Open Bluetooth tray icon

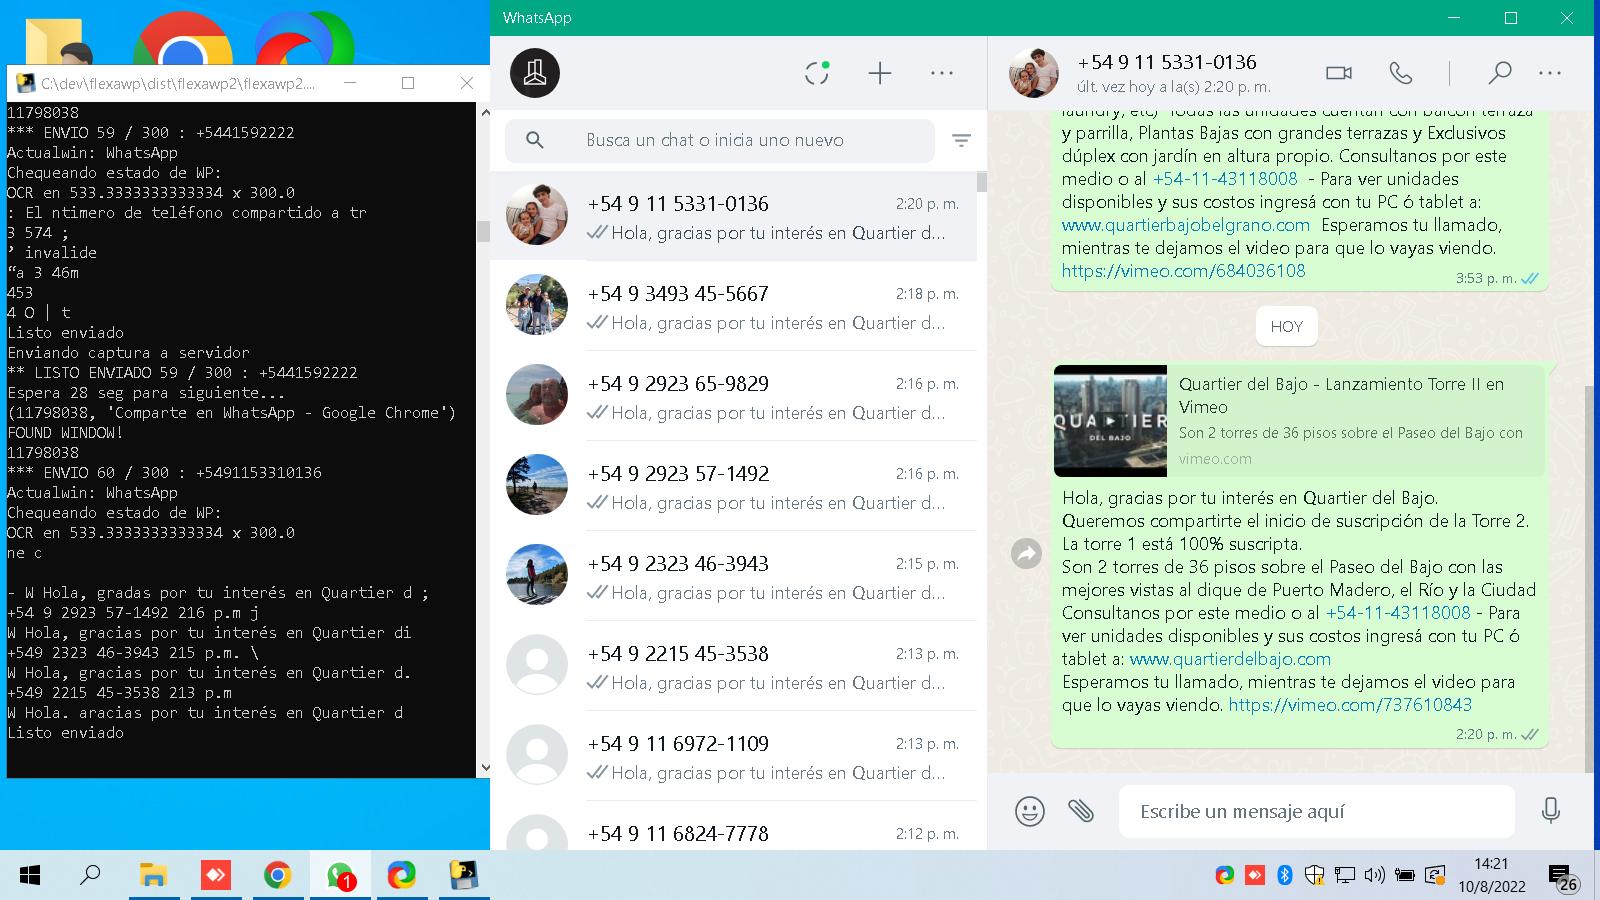pos(1285,876)
